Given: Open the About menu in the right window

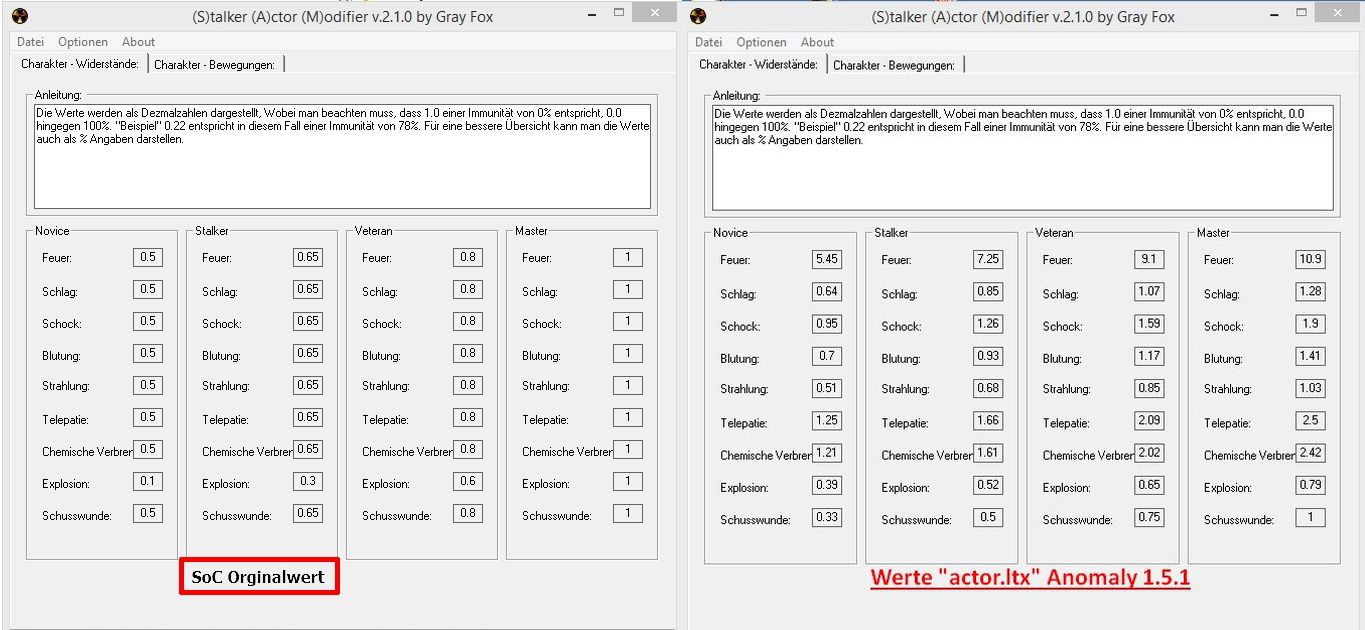Looking at the screenshot, I should pyautogui.click(x=817, y=42).
